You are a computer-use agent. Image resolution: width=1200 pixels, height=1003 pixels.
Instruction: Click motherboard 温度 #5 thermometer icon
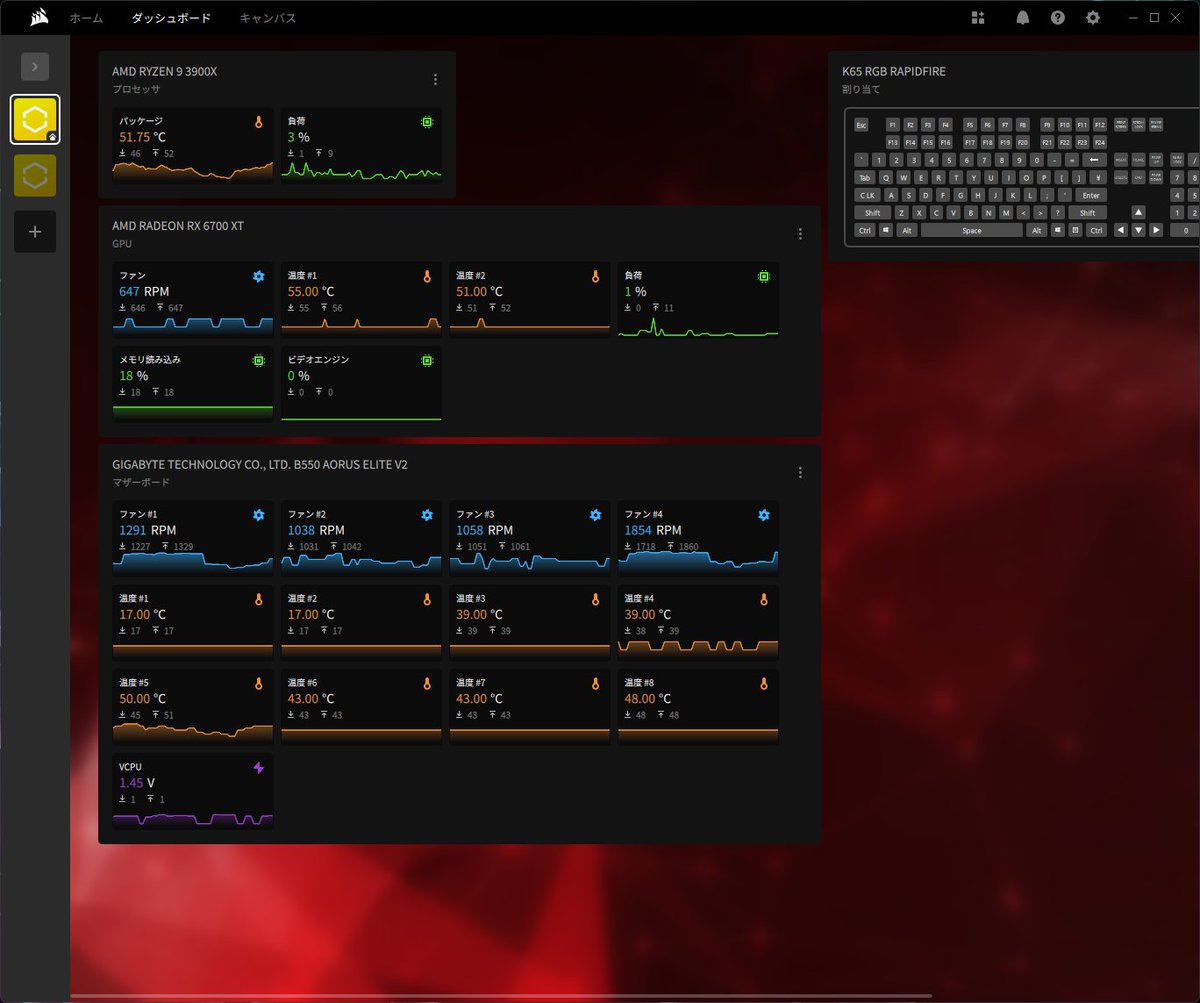(x=258, y=684)
